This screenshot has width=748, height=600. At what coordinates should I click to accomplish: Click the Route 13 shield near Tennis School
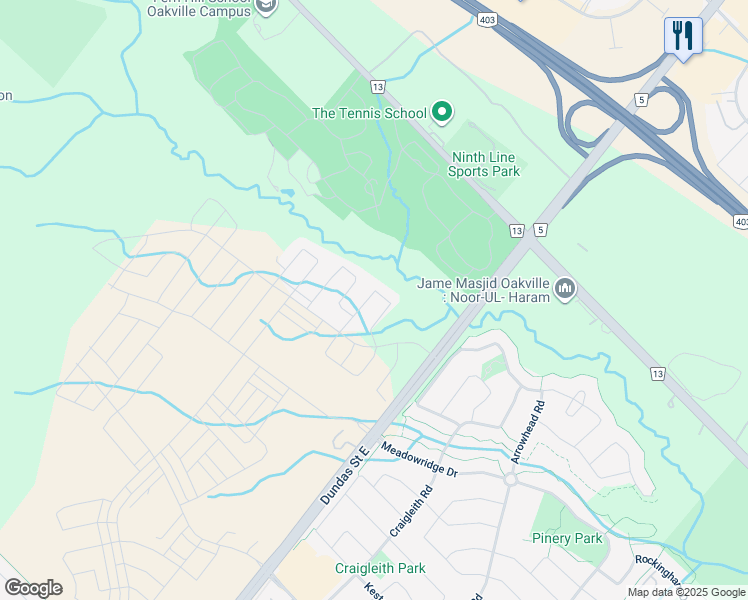pos(377,87)
